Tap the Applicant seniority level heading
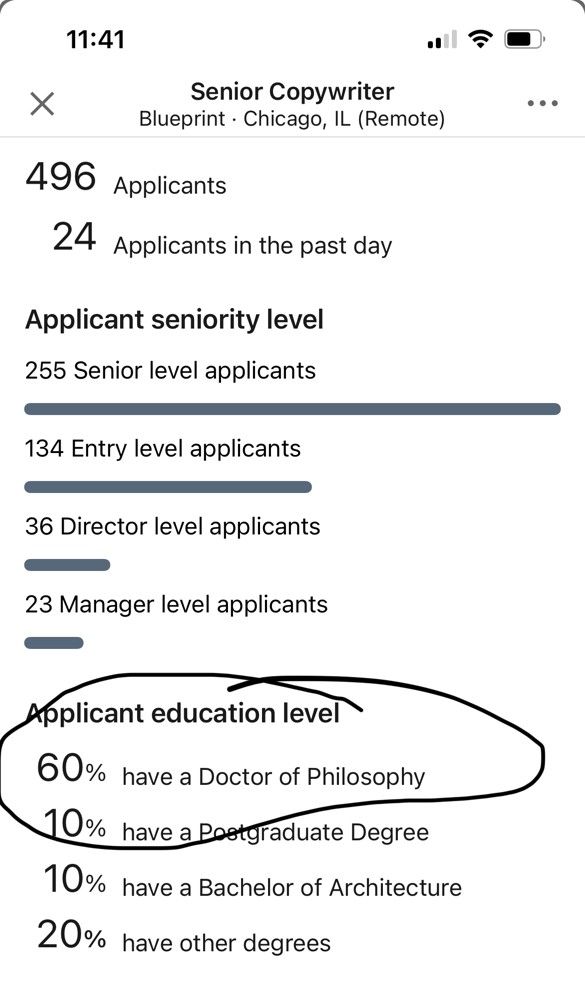This screenshot has height=1005, width=585. coord(174,319)
